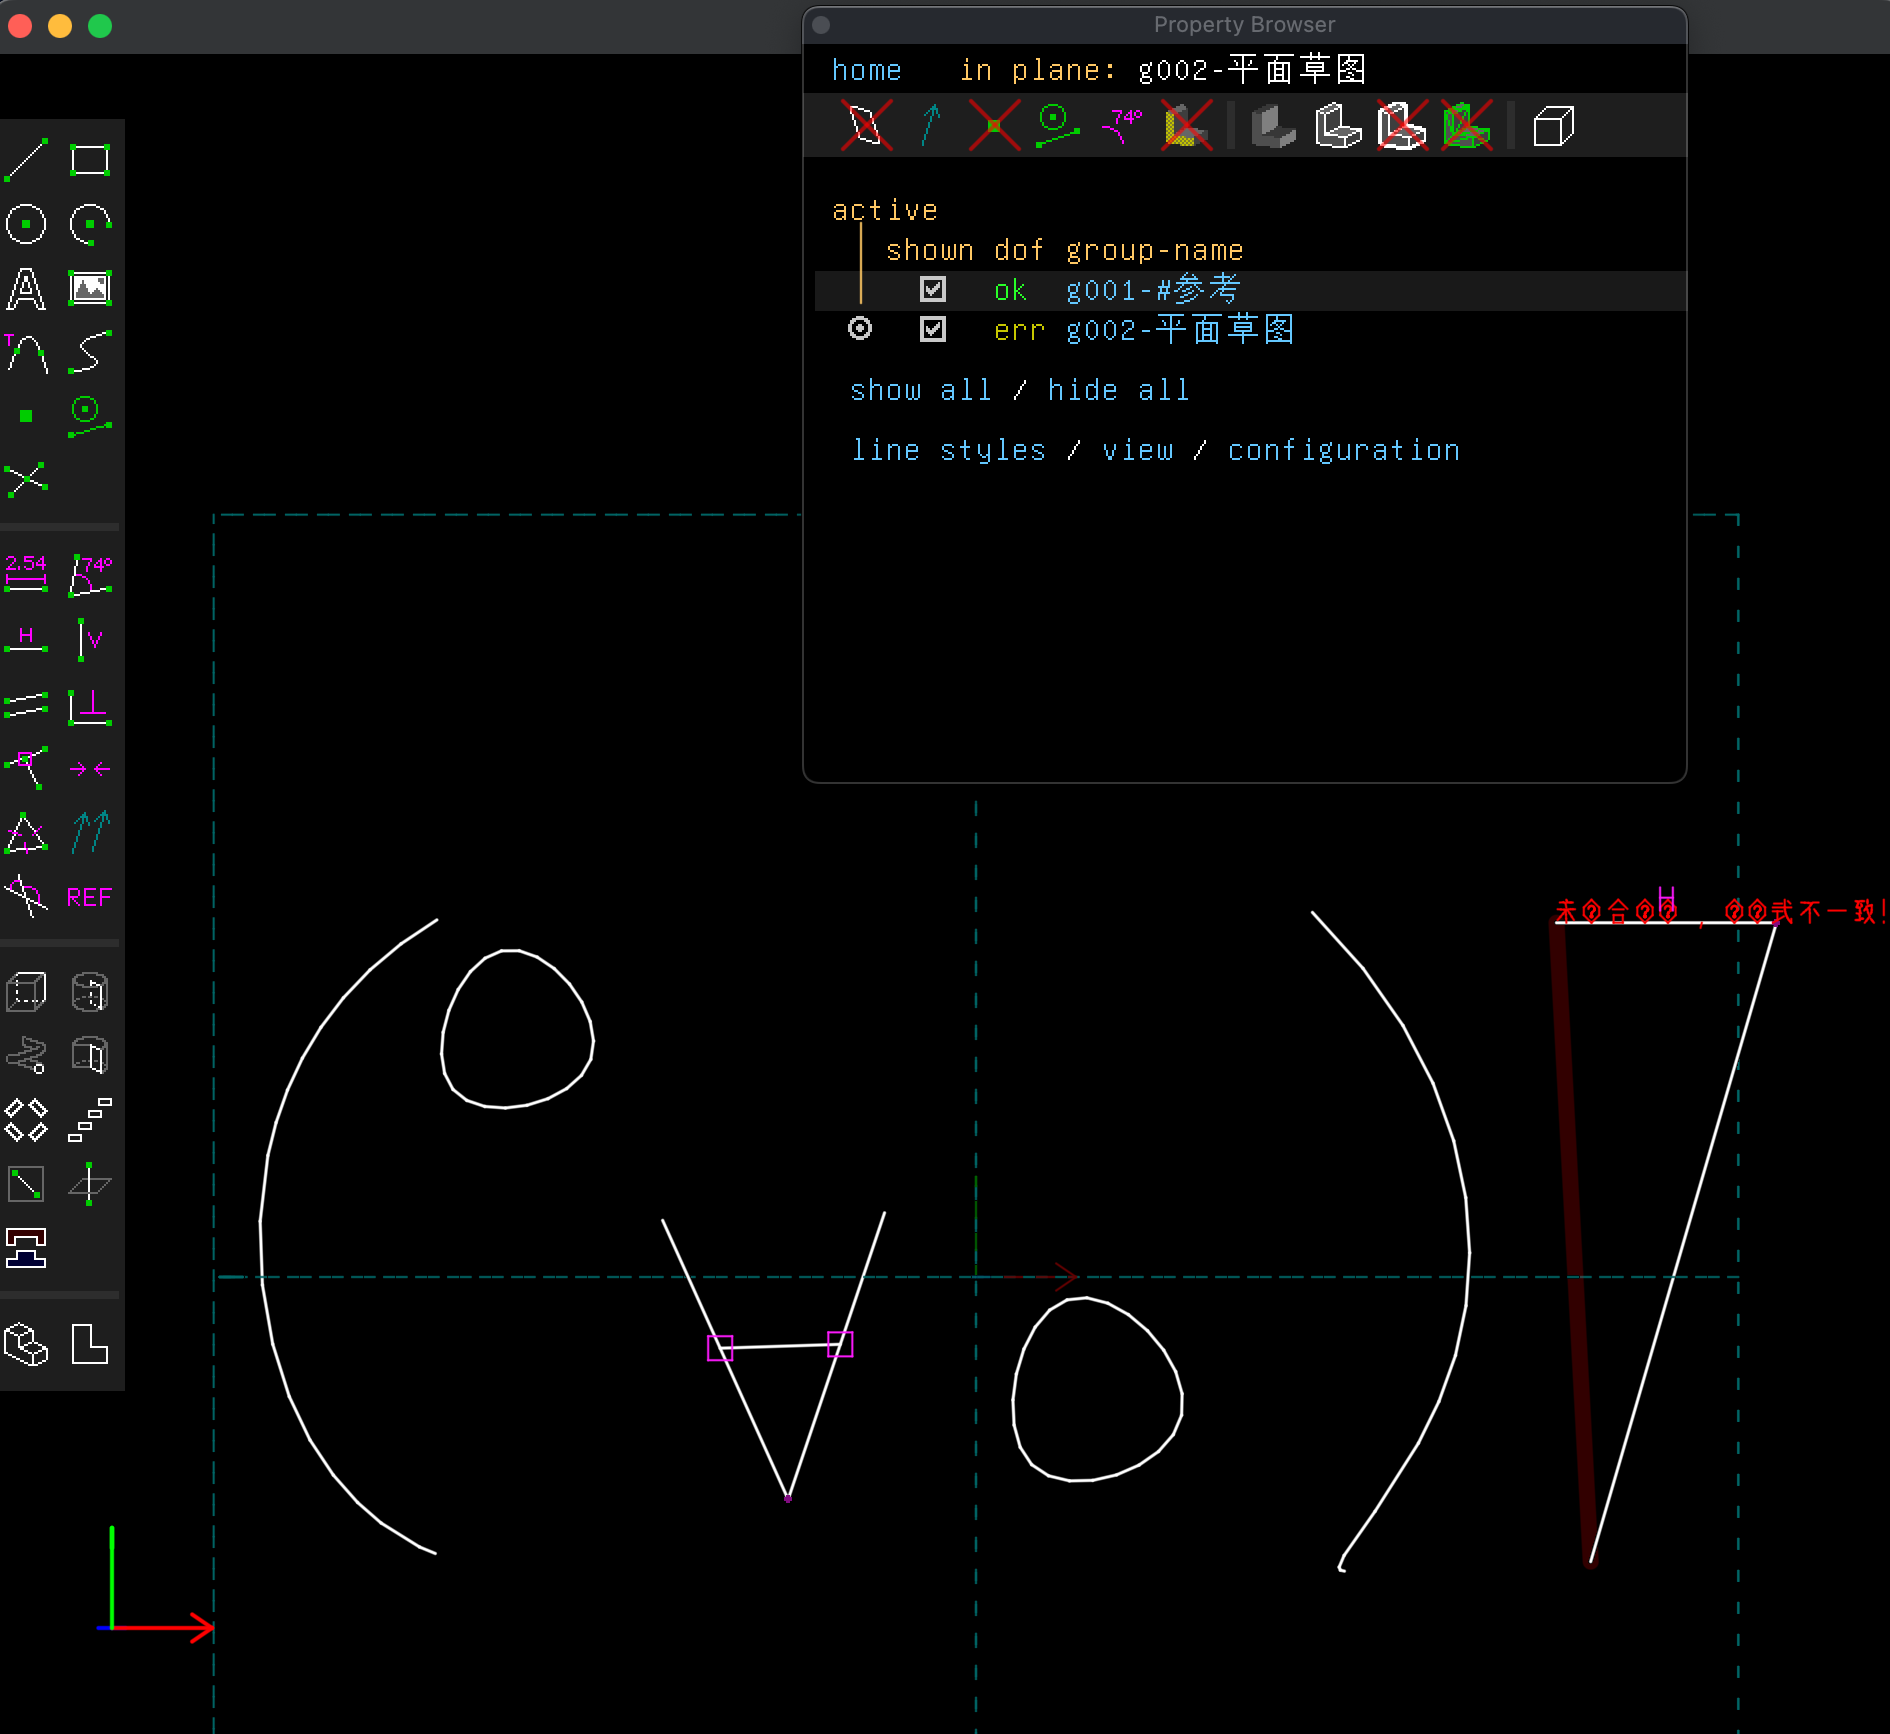1890x1734 pixels.
Task: Toggle the angle constraints visibility icon in Property Browser
Action: [x=1122, y=126]
